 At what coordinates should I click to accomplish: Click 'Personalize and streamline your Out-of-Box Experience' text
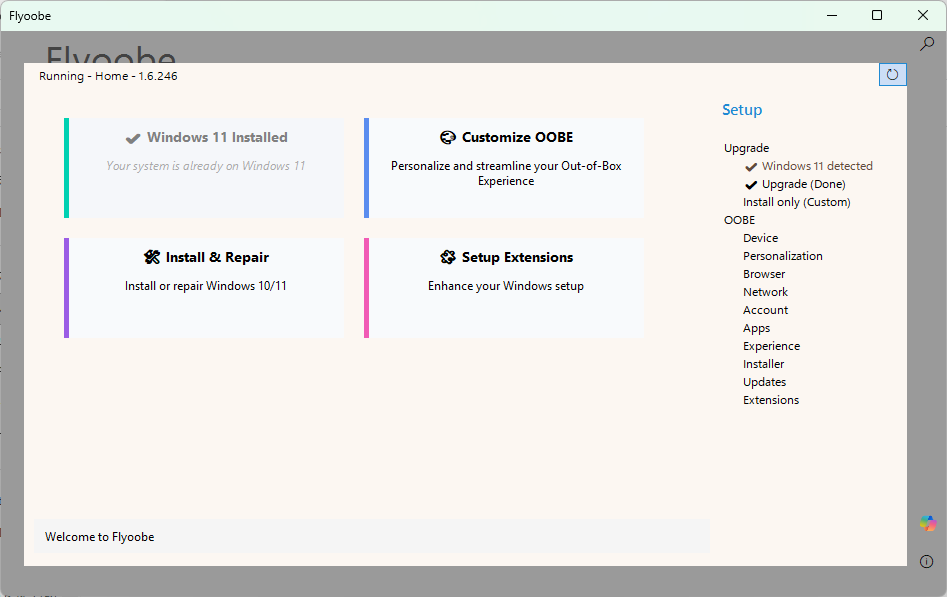tap(506, 173)
